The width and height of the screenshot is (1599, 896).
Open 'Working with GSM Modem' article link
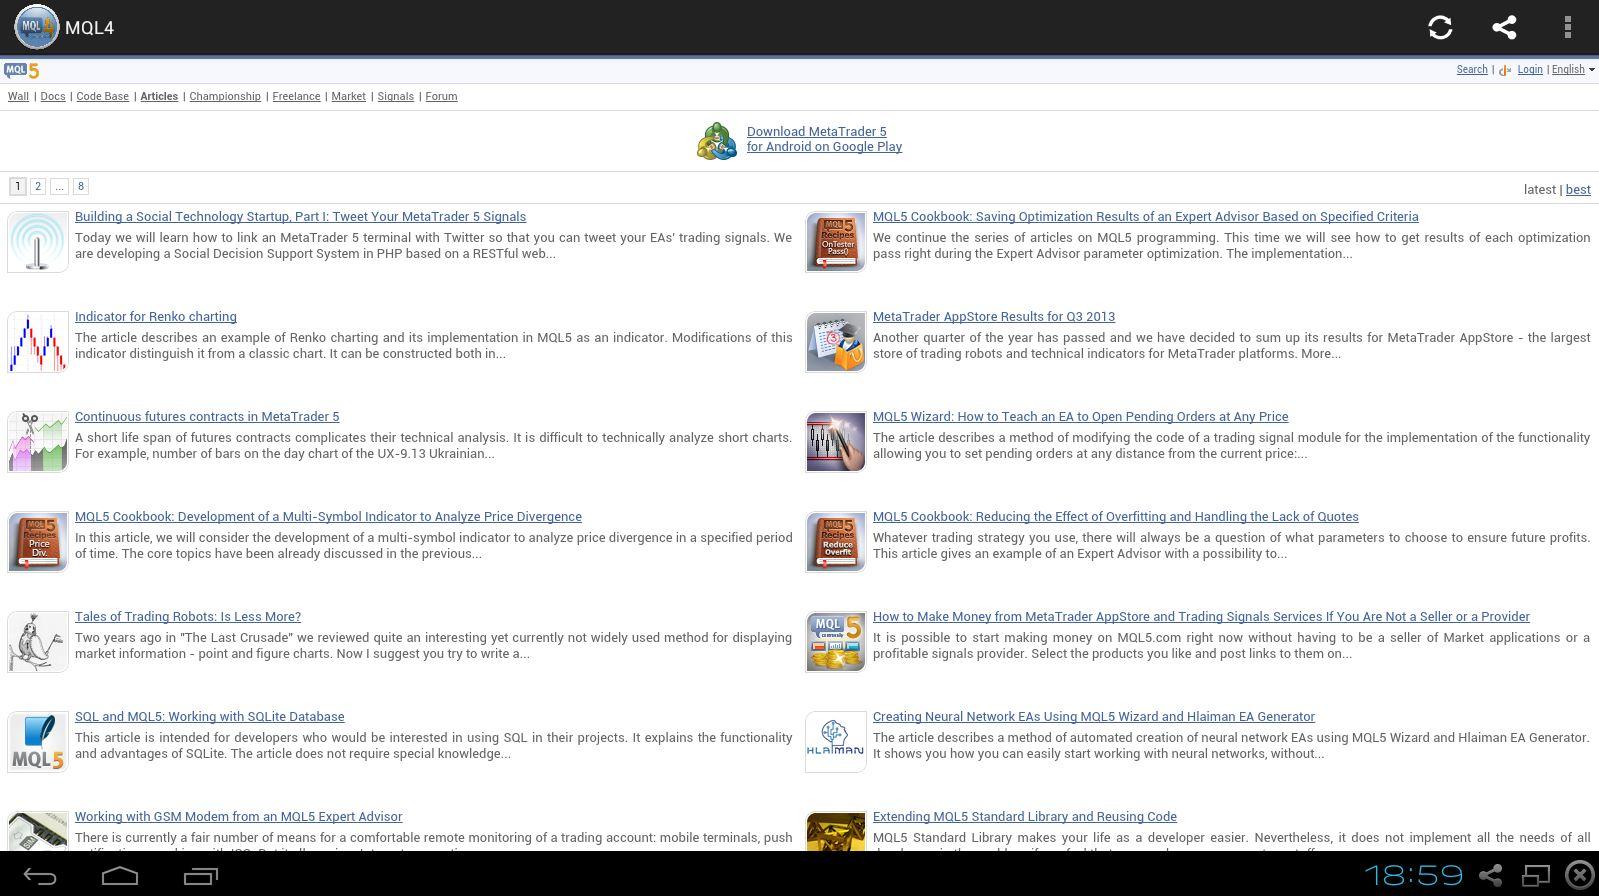click(x=238, y=816)
